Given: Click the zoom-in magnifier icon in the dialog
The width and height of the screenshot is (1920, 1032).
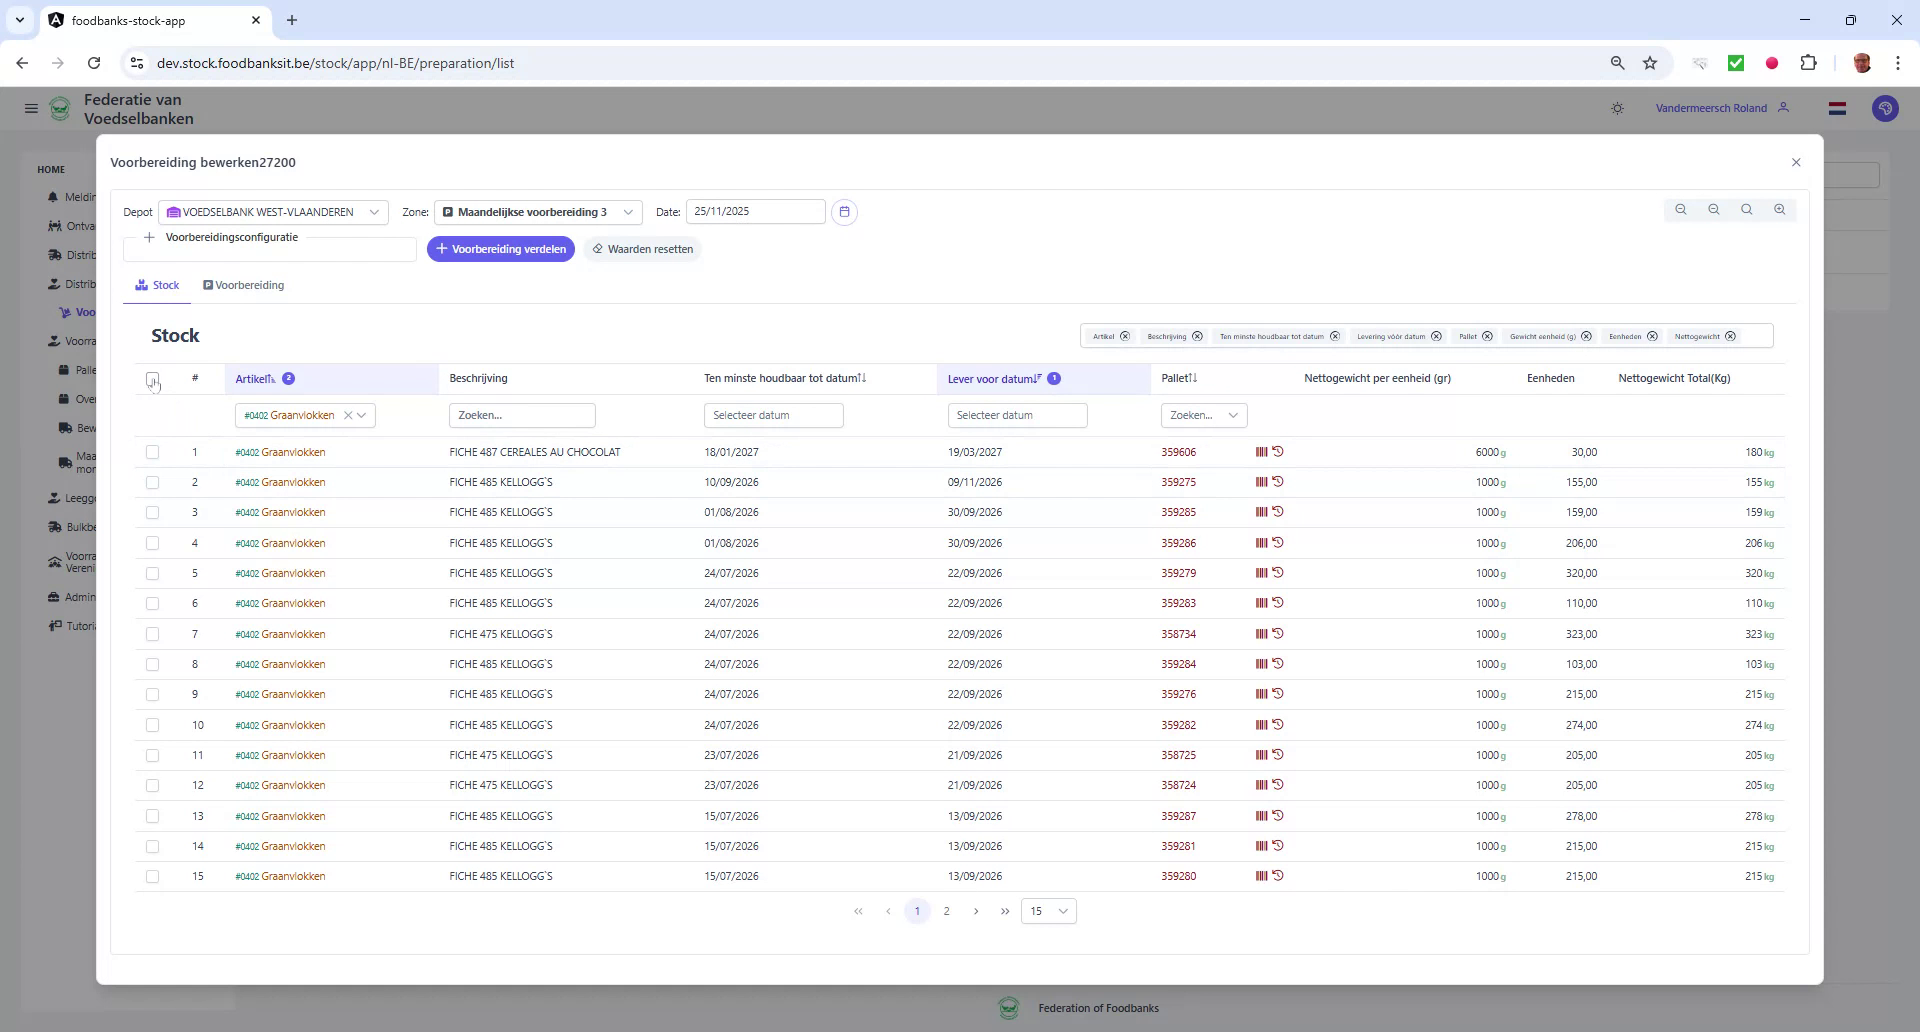Looking at the screenshot, I should [x=1781, y=209].
